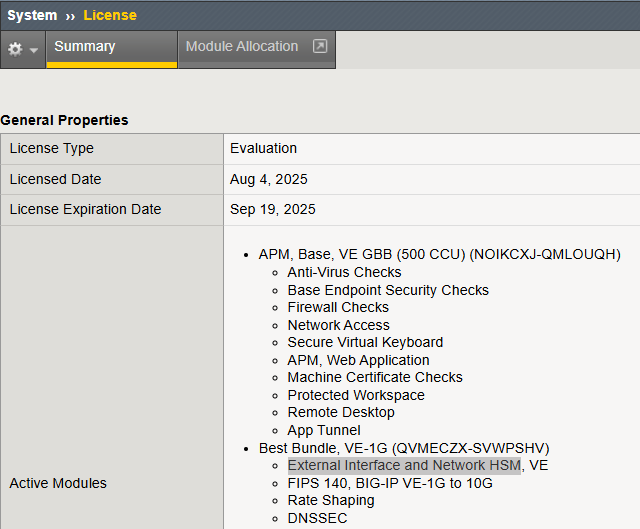This screenshot has height=529, width=640.
Task: Click the Licensed Date label
Action: (x=56, y=179)
